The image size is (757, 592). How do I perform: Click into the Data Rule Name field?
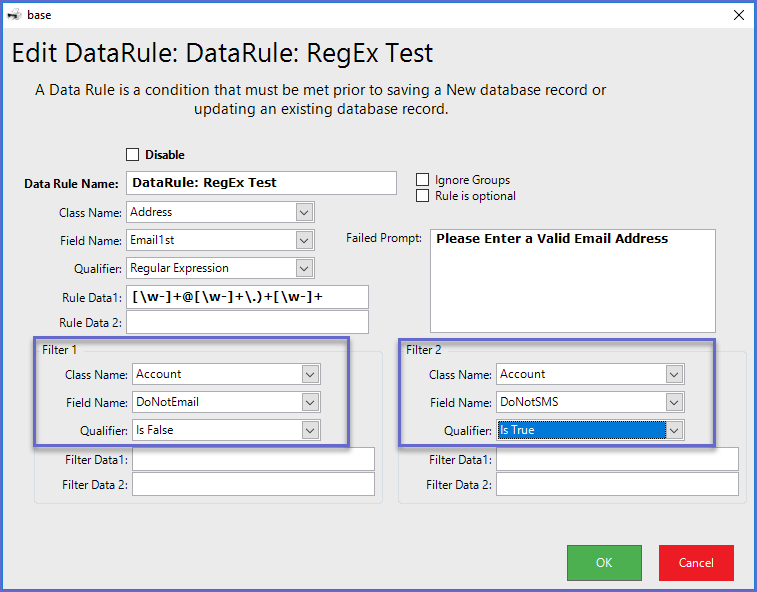click(x=260, y=183)
